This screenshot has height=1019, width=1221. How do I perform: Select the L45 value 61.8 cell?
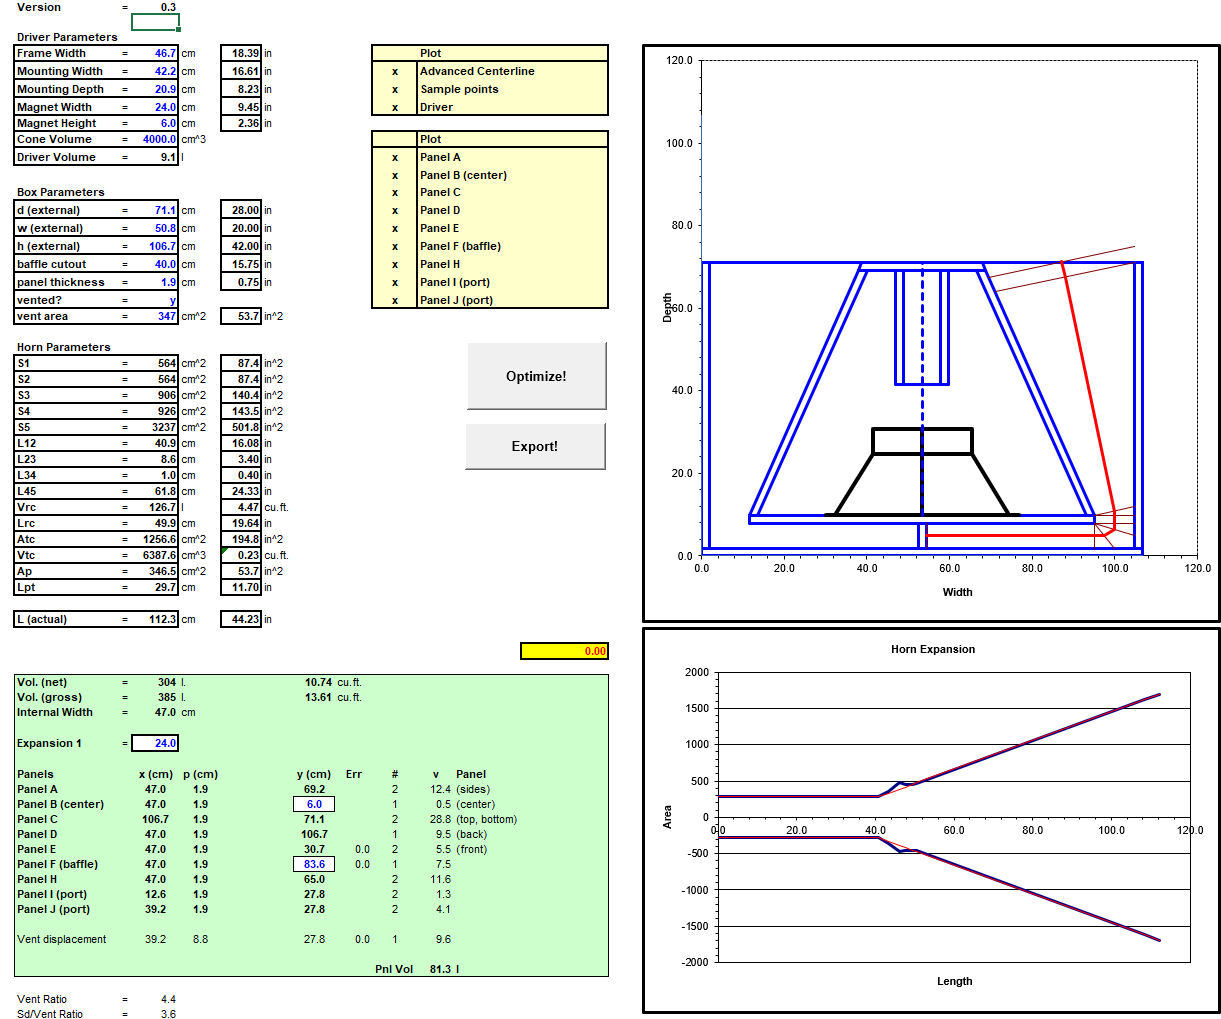[x=156, y=491]
